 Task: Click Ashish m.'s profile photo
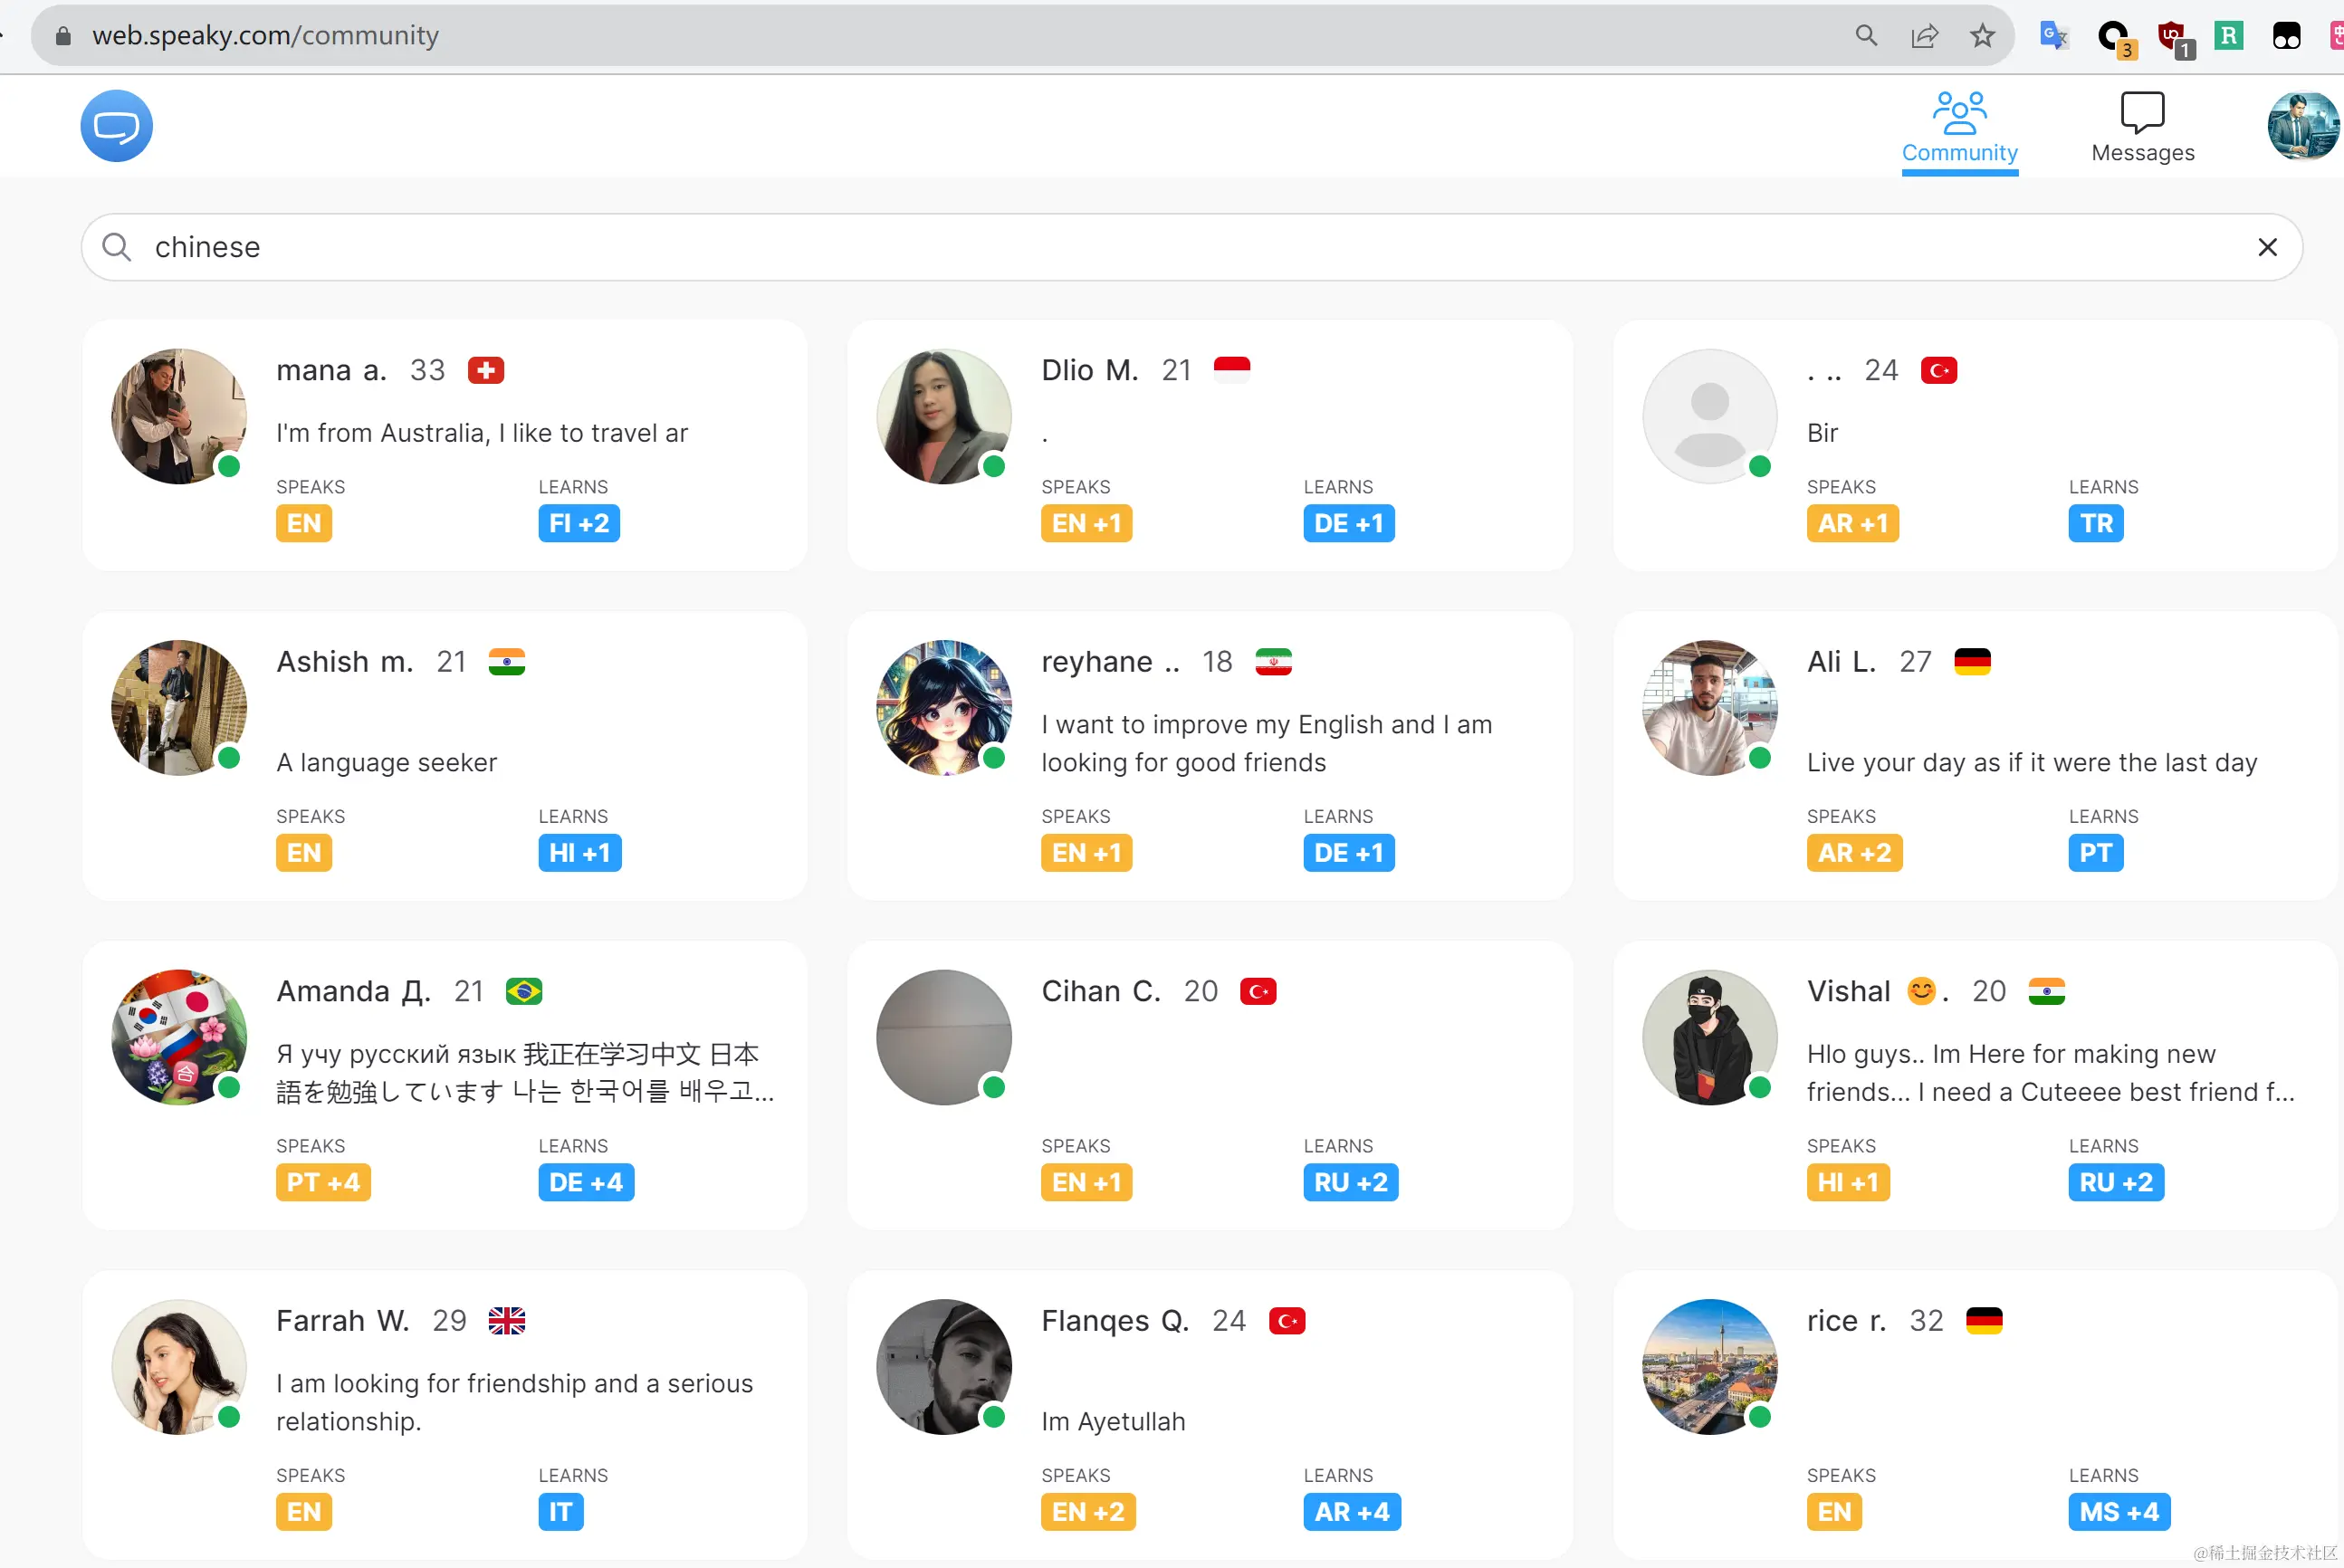pos(178,707)
